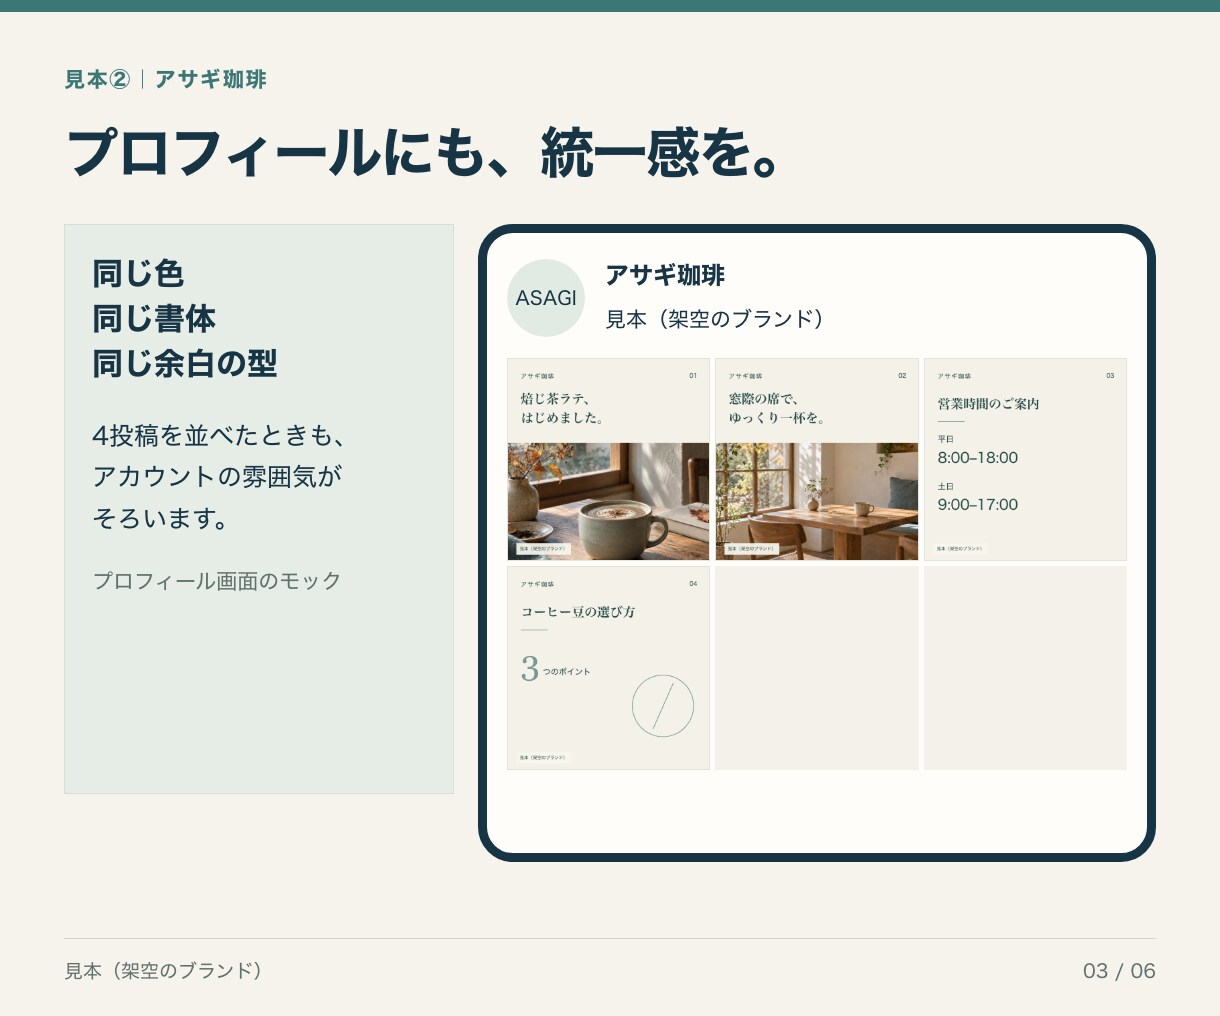Image resolution: width=1220 pixels, height=1016 pixels.
Task: Click the large numeral 3 in post 04
Action: coord(530,668)
